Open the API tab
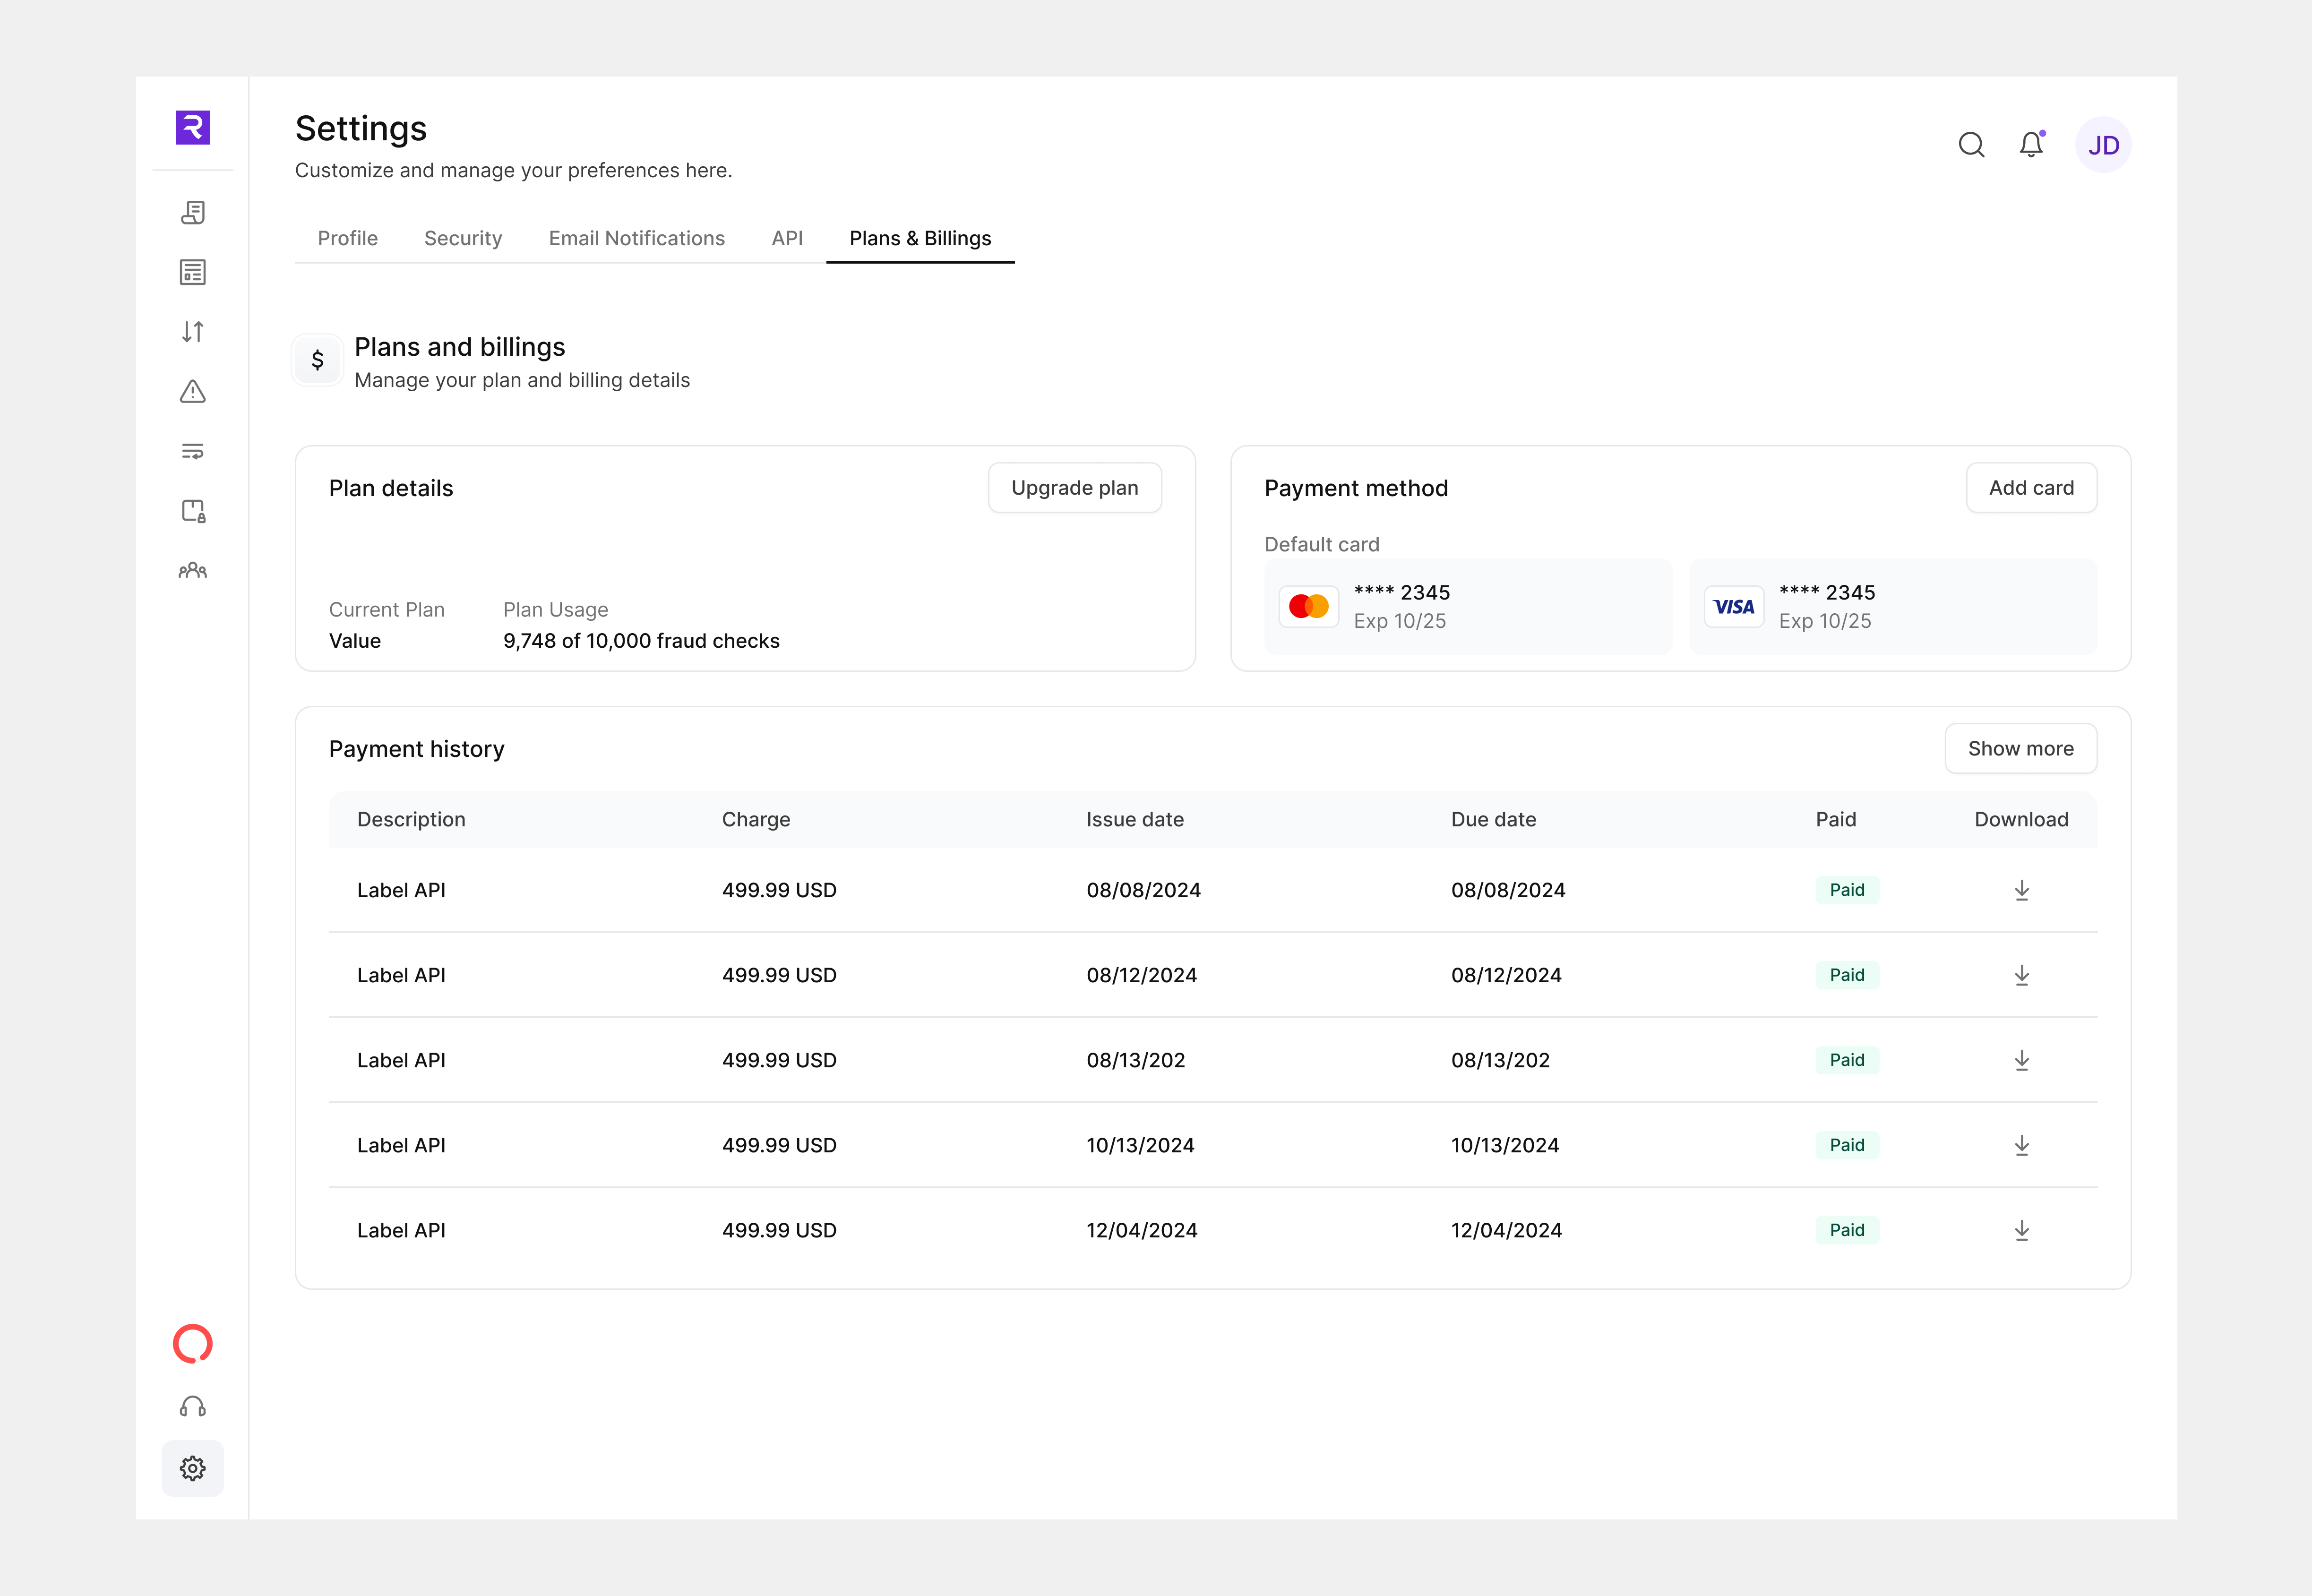This screenshot has width=2312, height=1596. (x=787, y=238)
